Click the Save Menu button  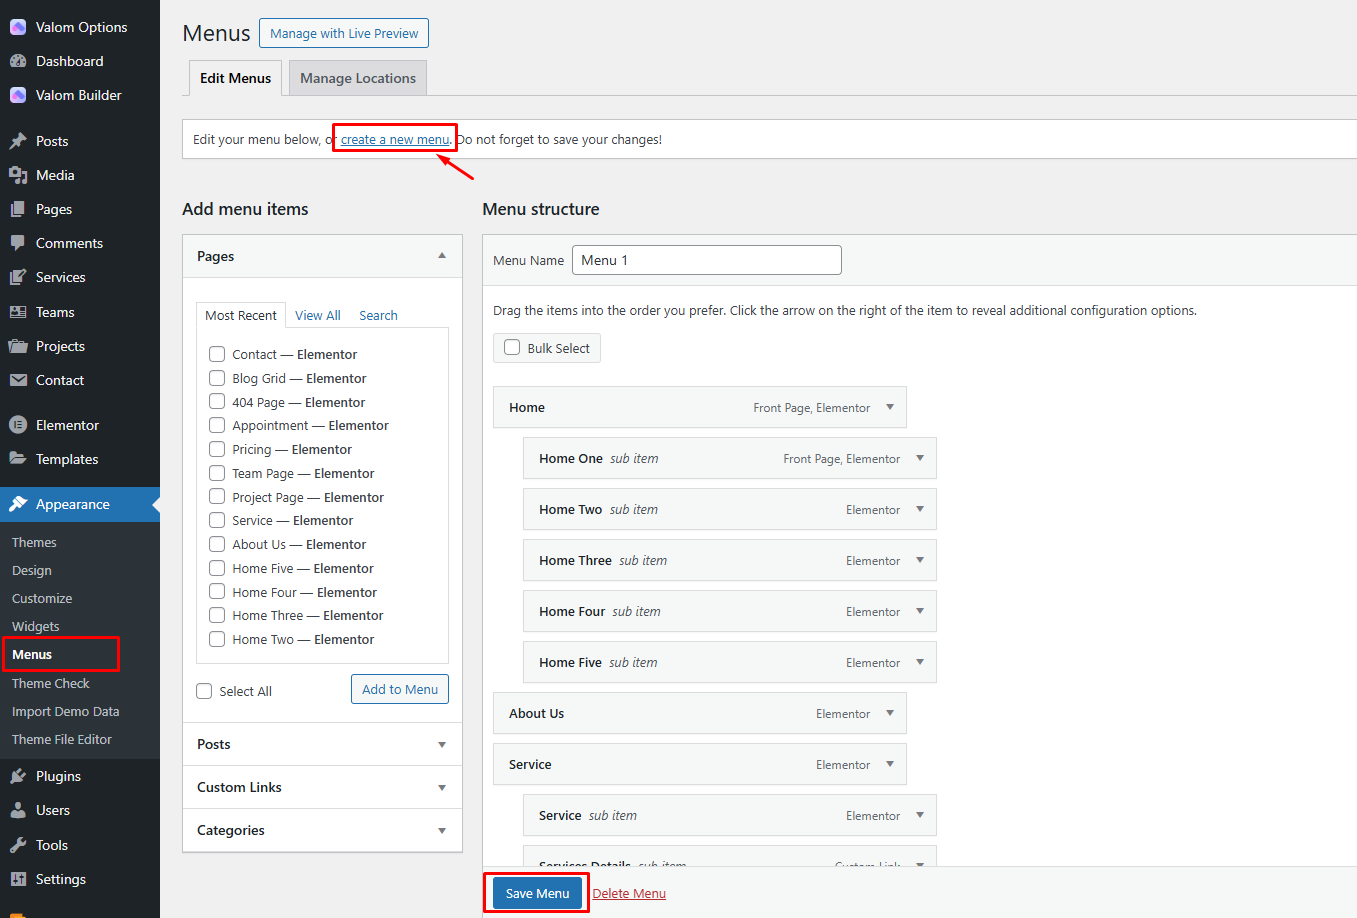pyautogui.click(x=537, y=893)
